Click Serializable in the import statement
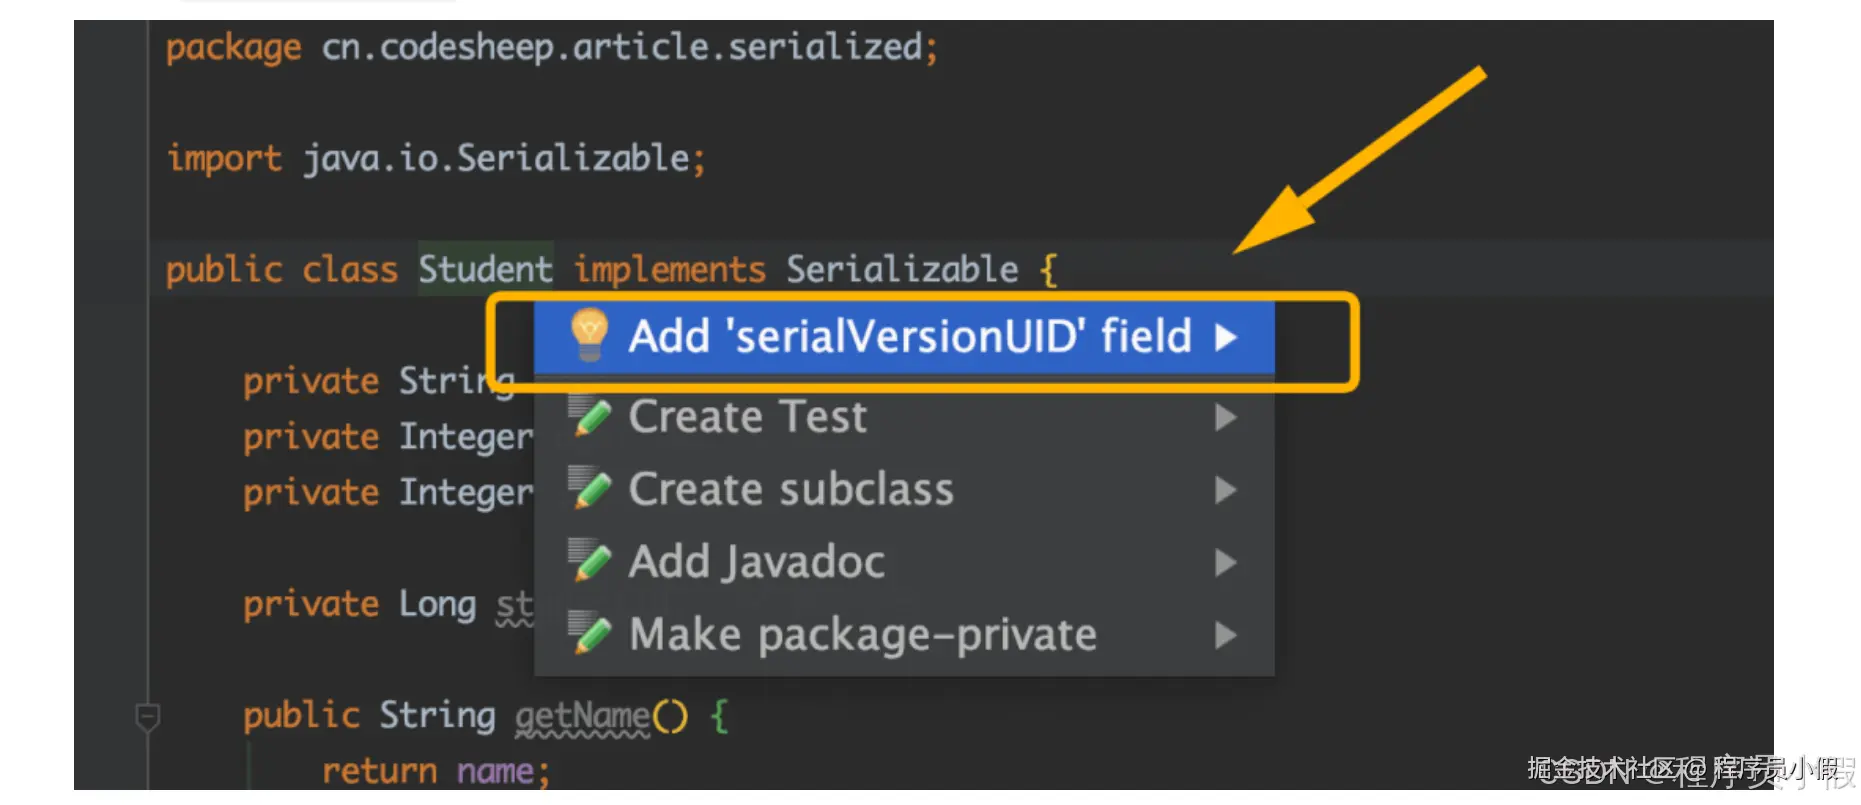Image resolution: width=1861 pixels, height=805 pixels. (x=573, y=158)
